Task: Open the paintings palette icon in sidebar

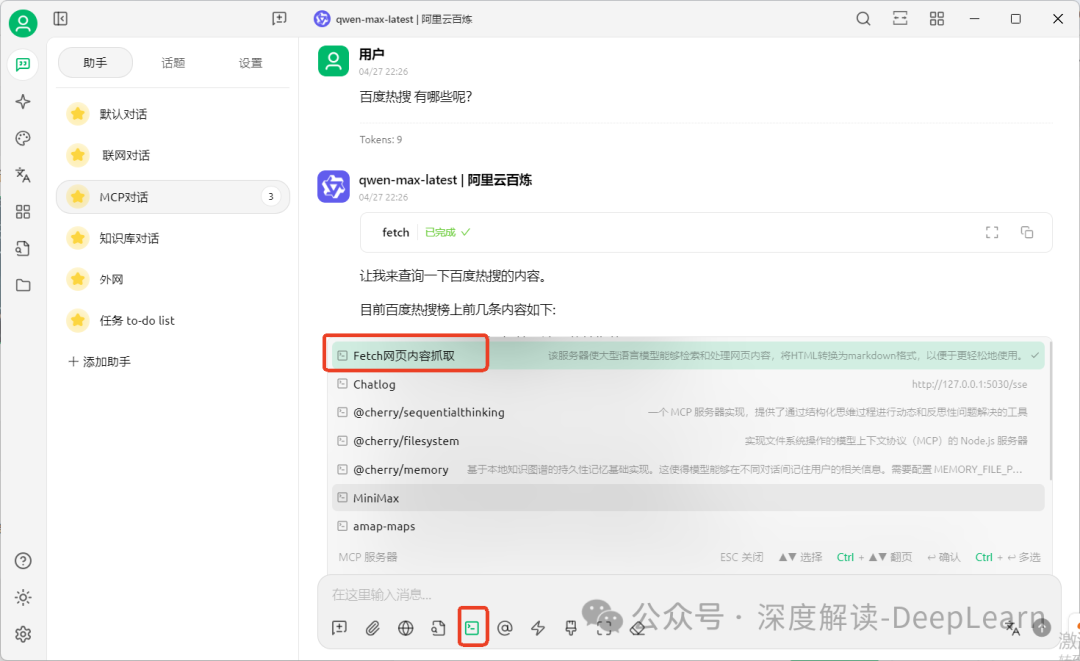Action: (x=23, y=138)
